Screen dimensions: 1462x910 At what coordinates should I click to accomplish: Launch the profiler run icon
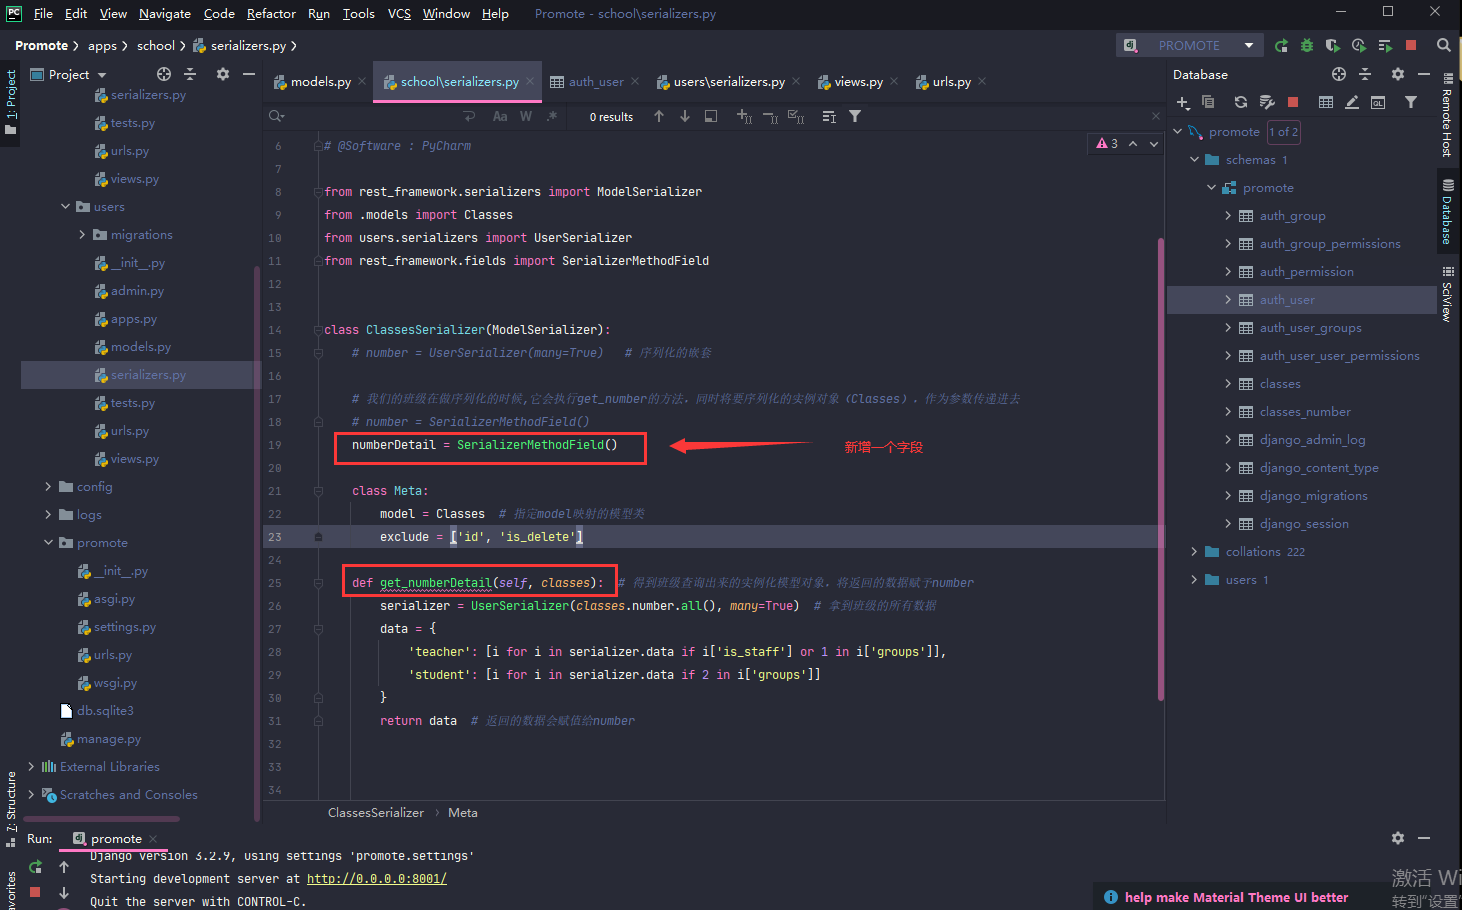click(1359, 45)
